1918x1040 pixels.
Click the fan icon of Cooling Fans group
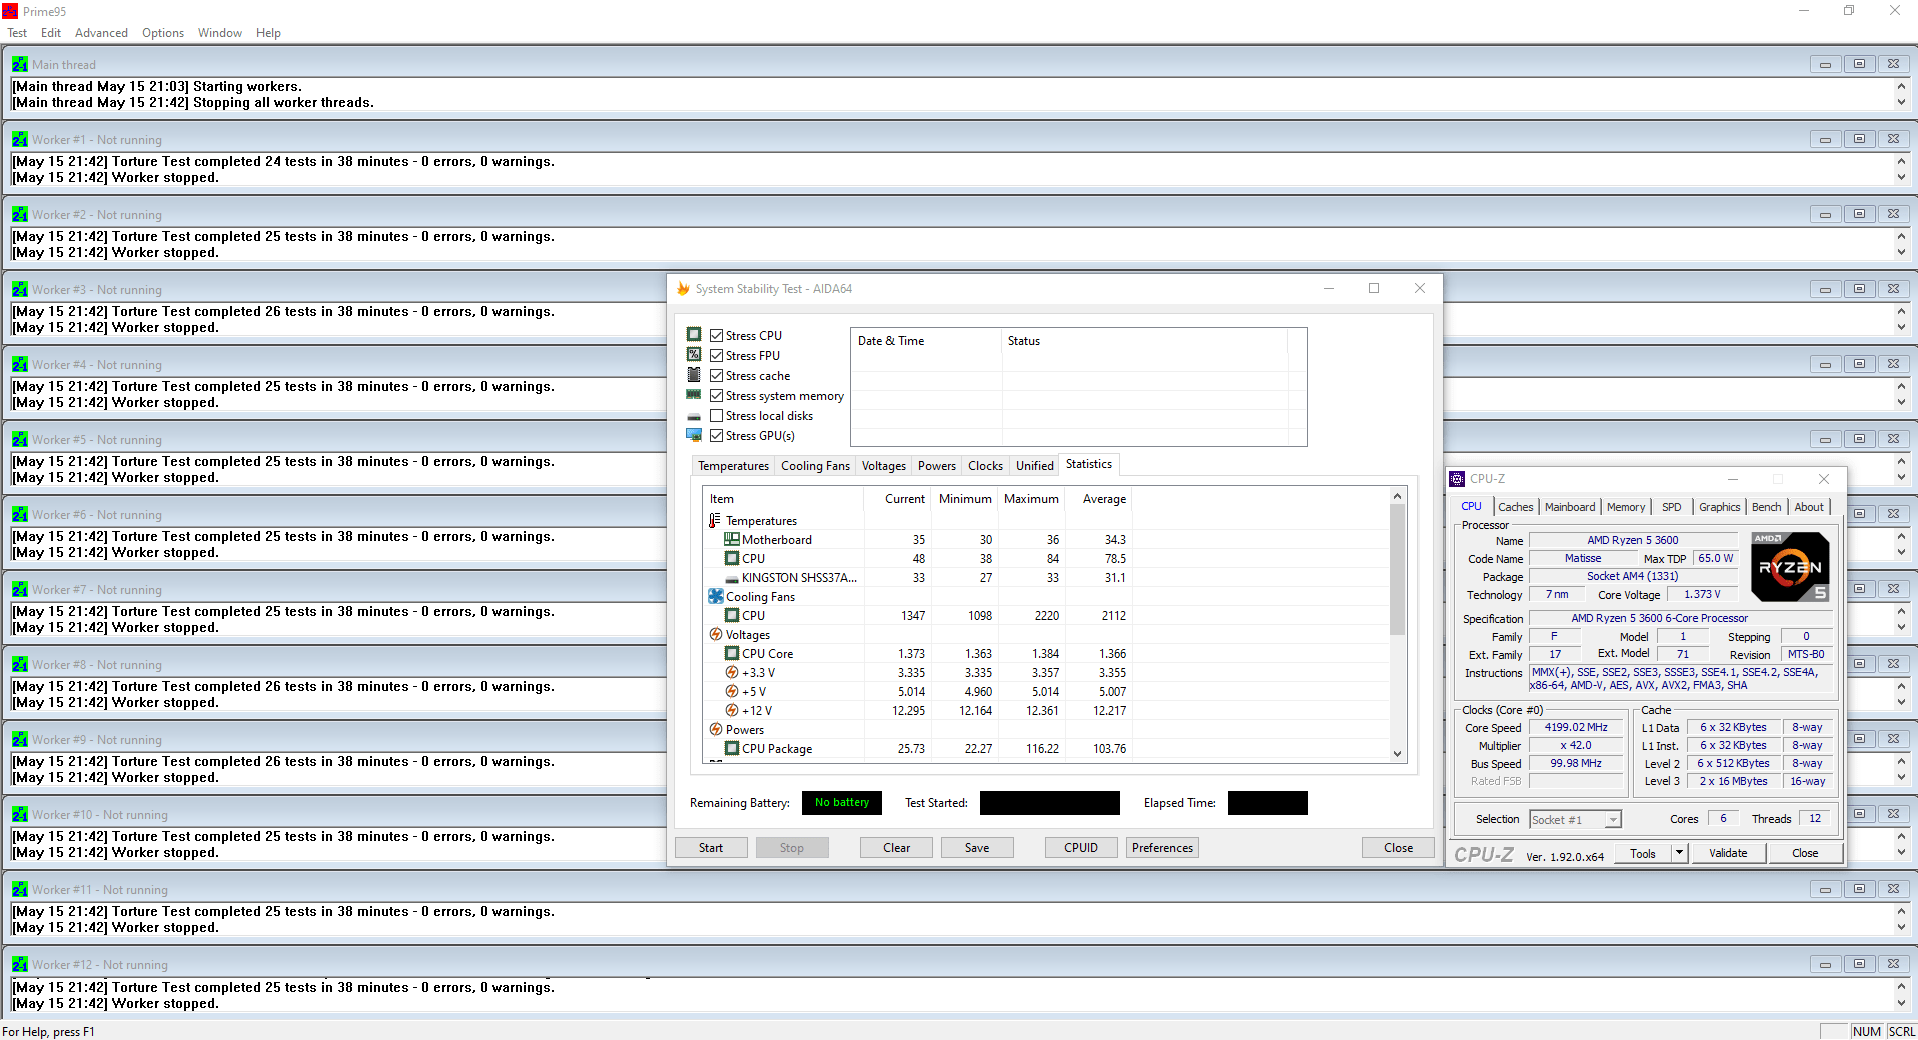tap(716, 596)
